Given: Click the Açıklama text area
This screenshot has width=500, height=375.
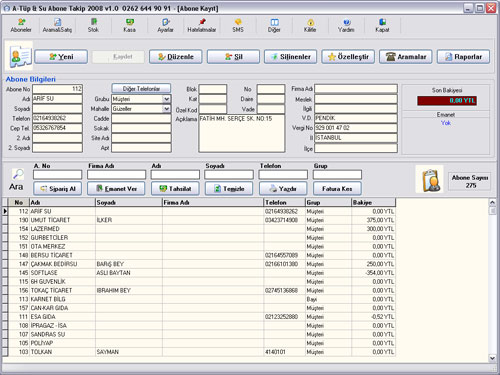Looking at the screenshot, I should [x=242, y=133].
